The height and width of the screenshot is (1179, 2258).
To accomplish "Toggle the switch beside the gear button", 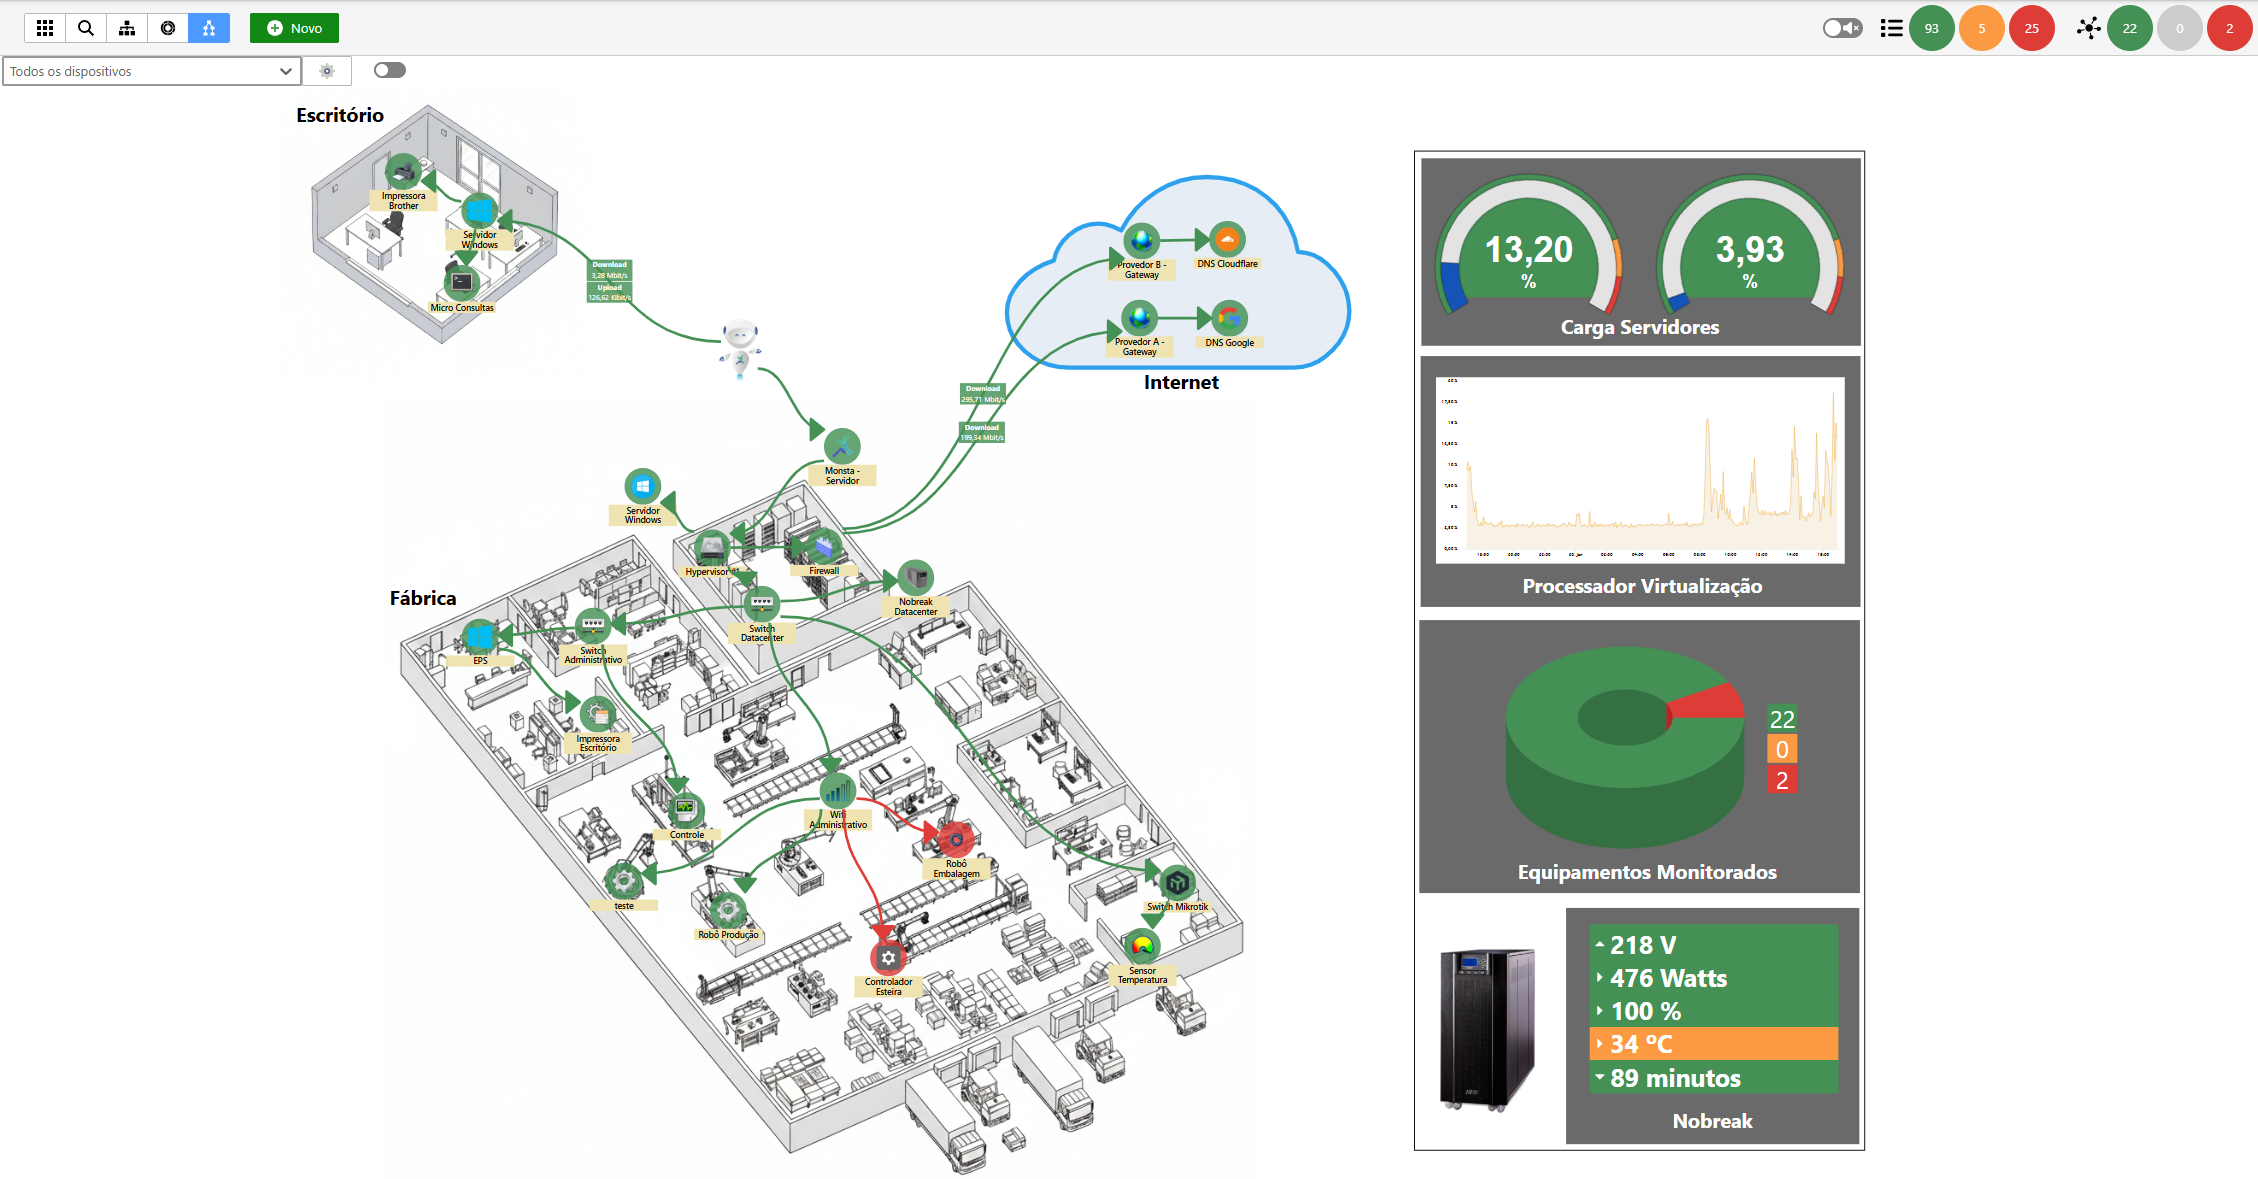I will click(x=390, y=70).
